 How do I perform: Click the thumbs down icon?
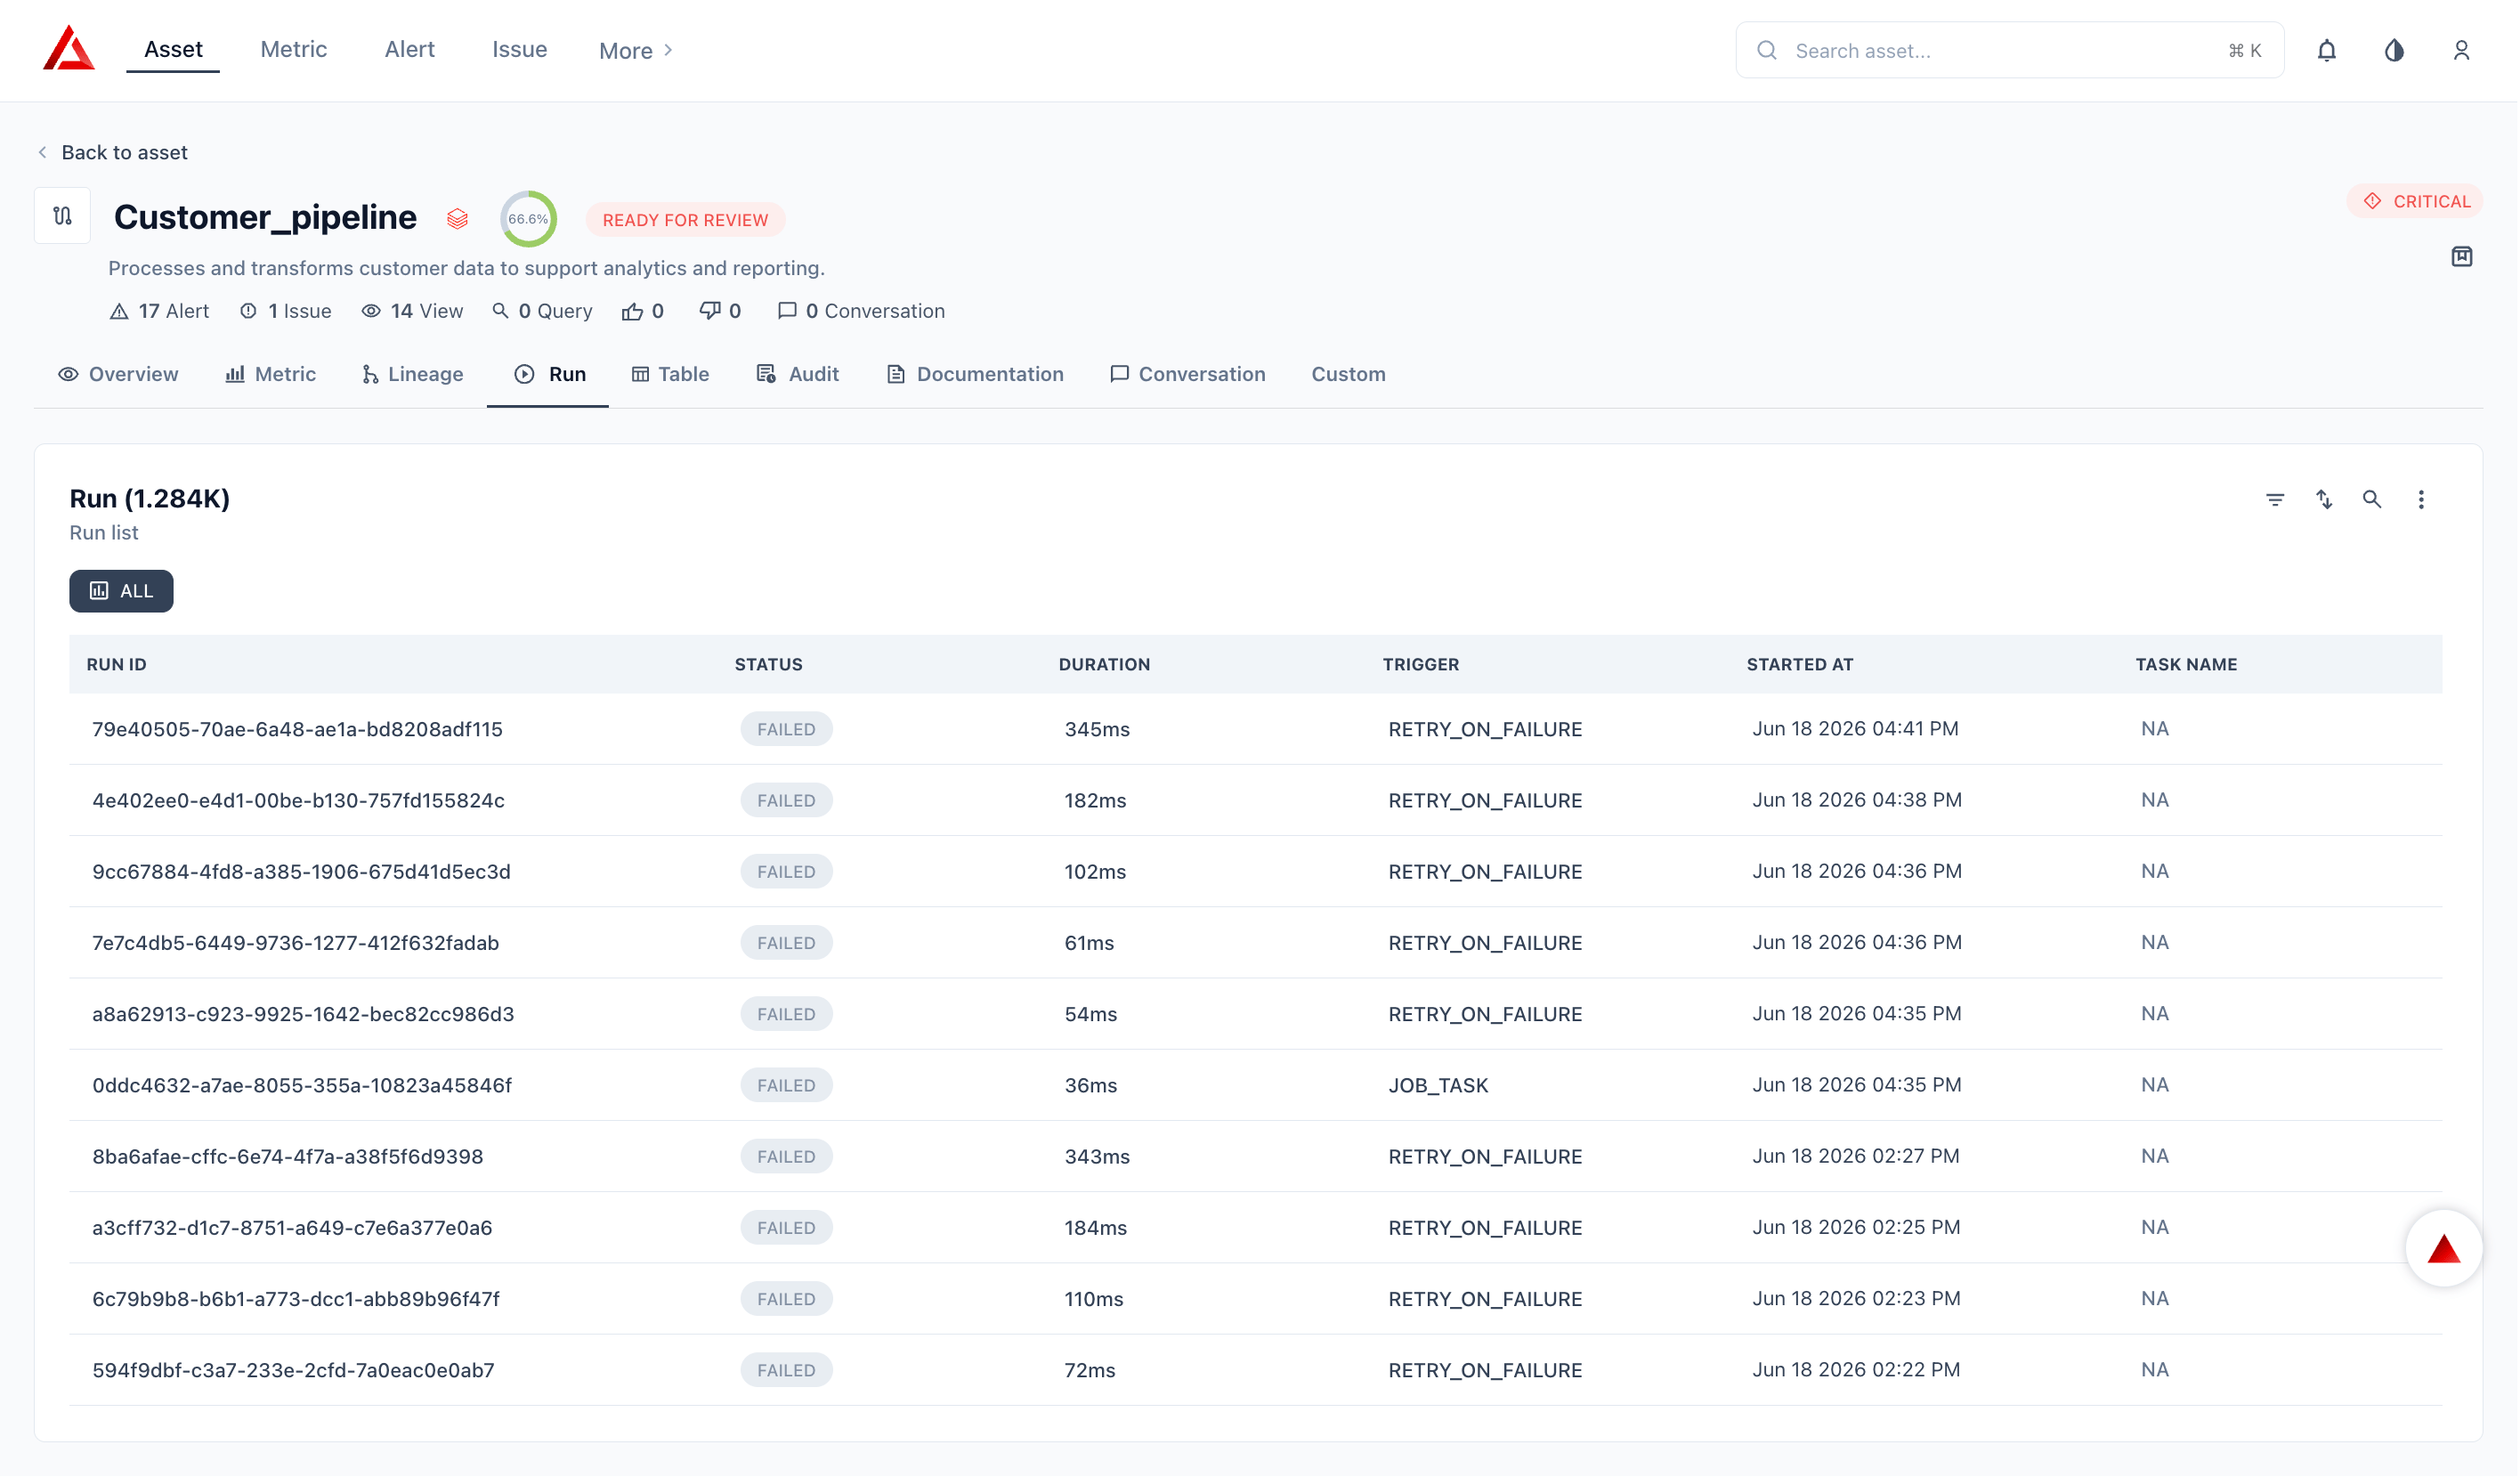[x=710, y=311]
